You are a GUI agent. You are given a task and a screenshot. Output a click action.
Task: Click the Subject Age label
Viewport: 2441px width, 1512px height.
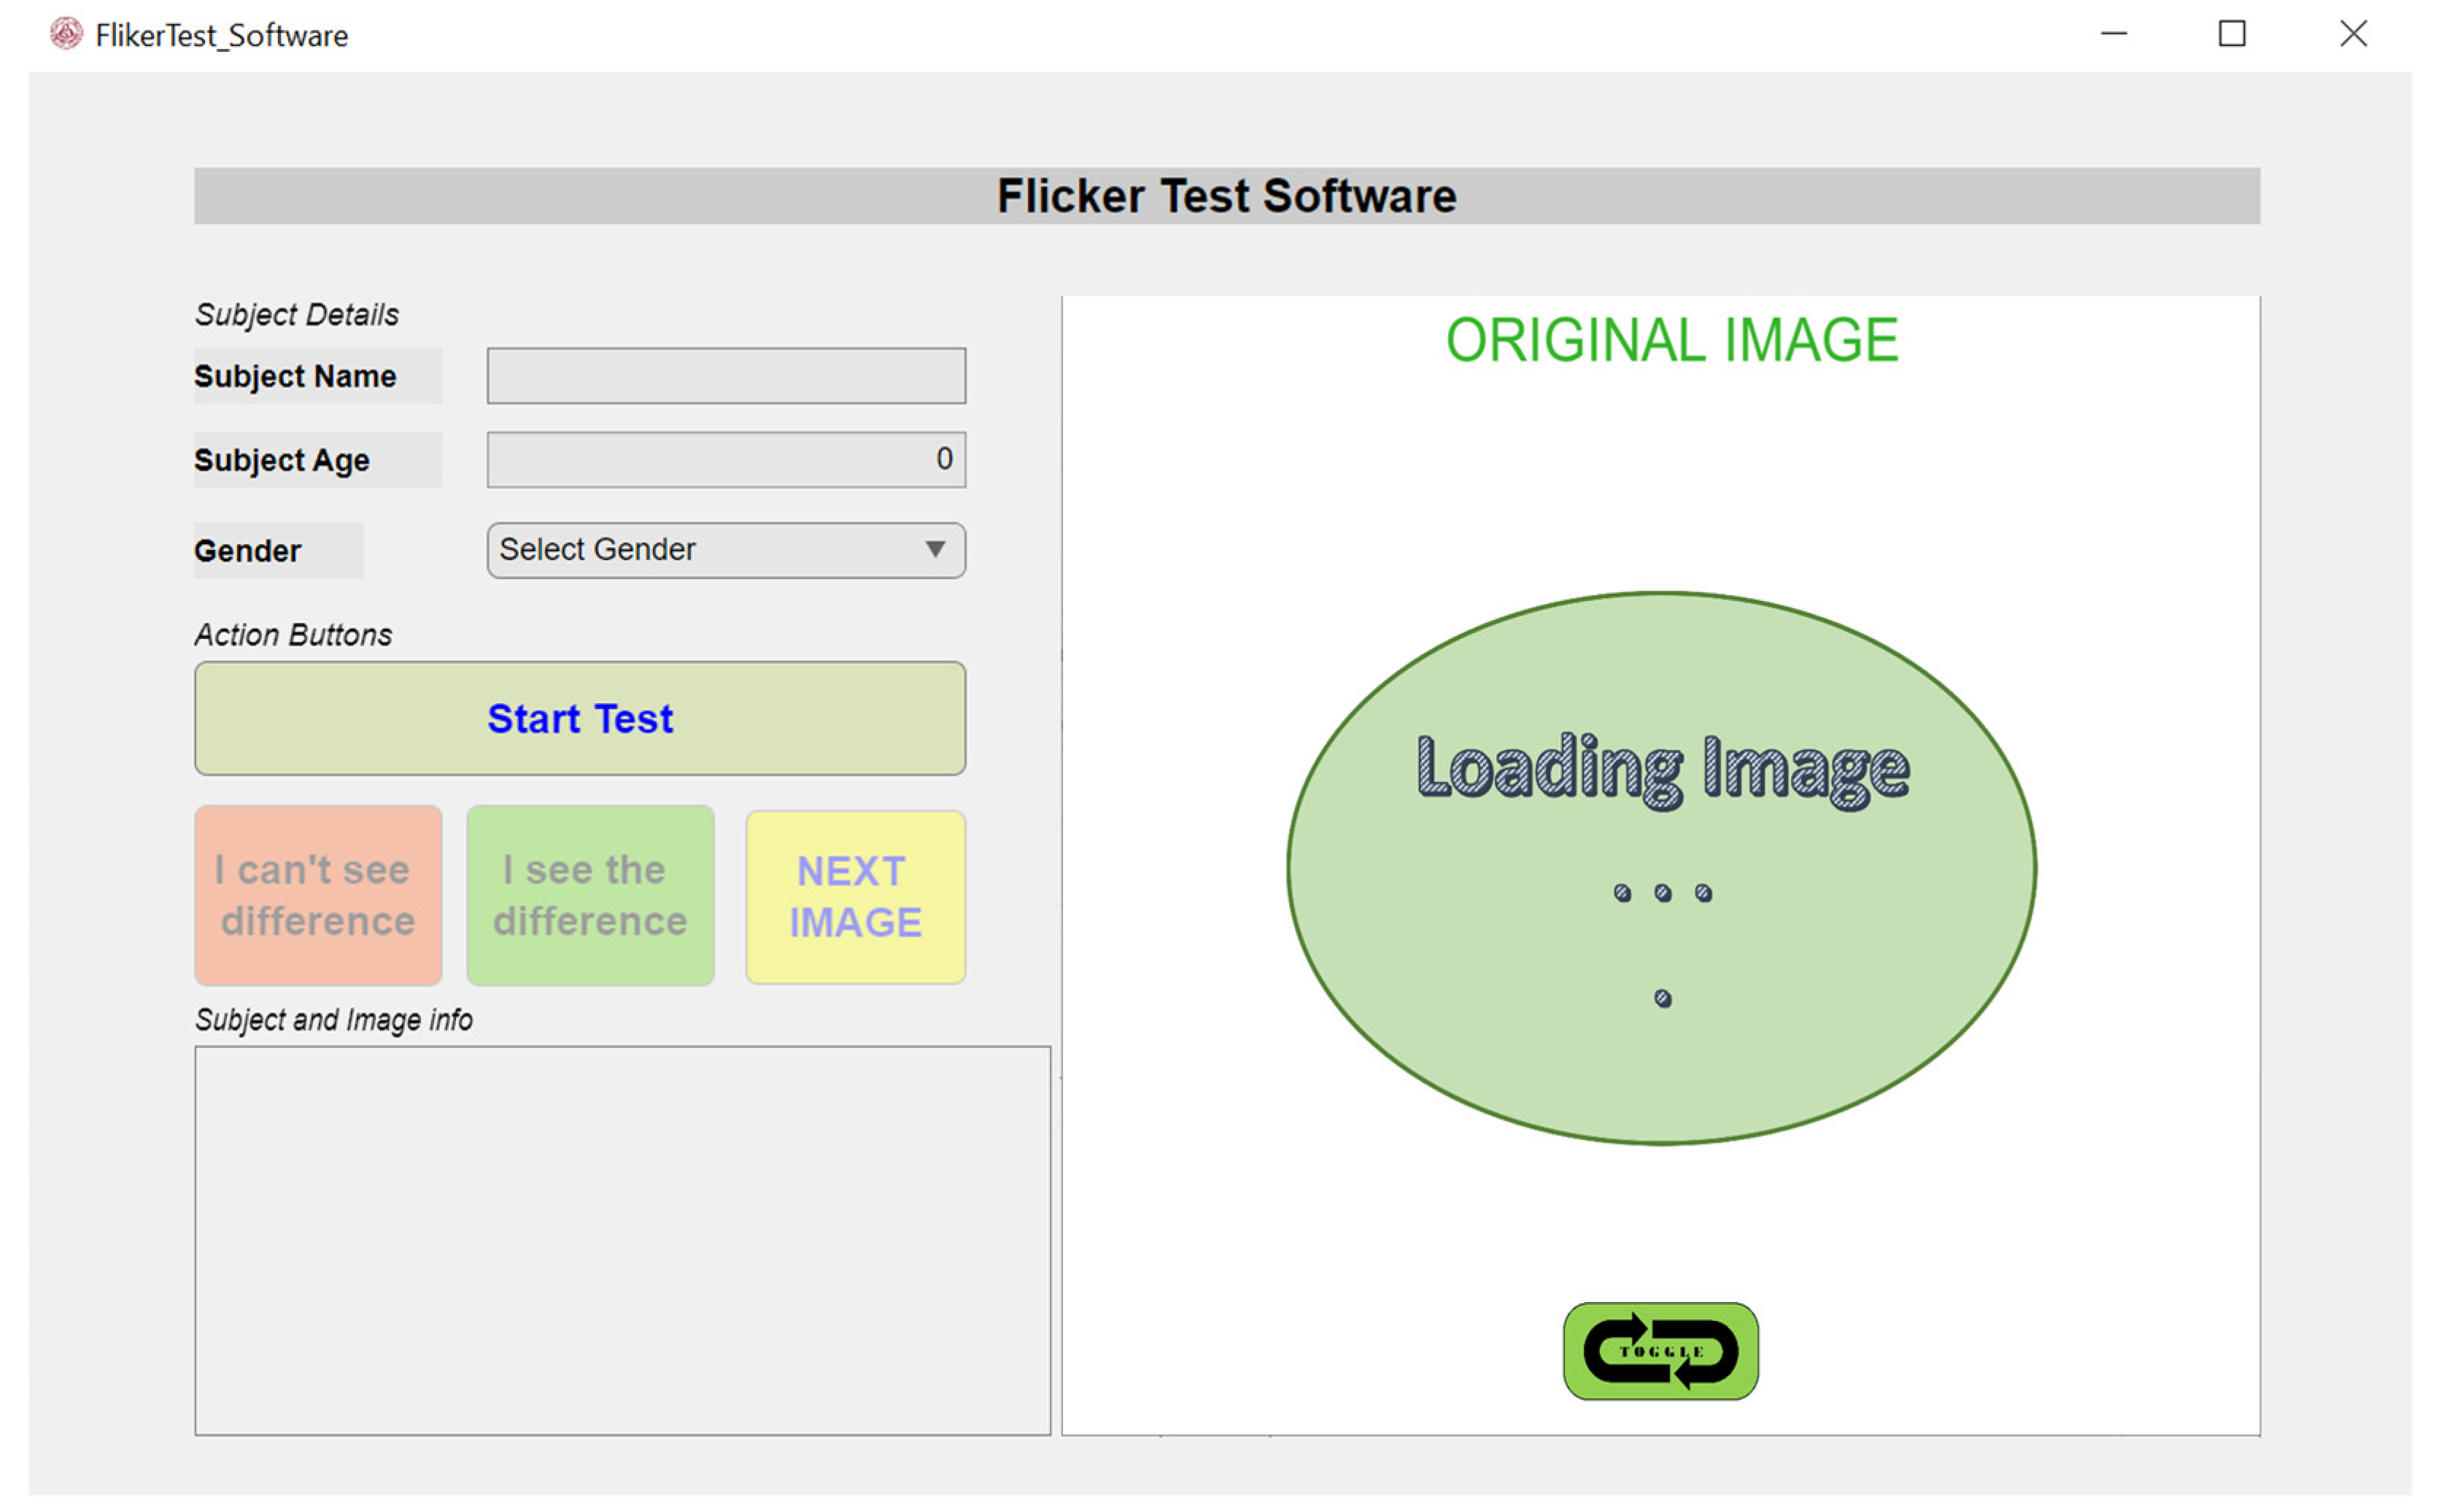tap(283, 460)
